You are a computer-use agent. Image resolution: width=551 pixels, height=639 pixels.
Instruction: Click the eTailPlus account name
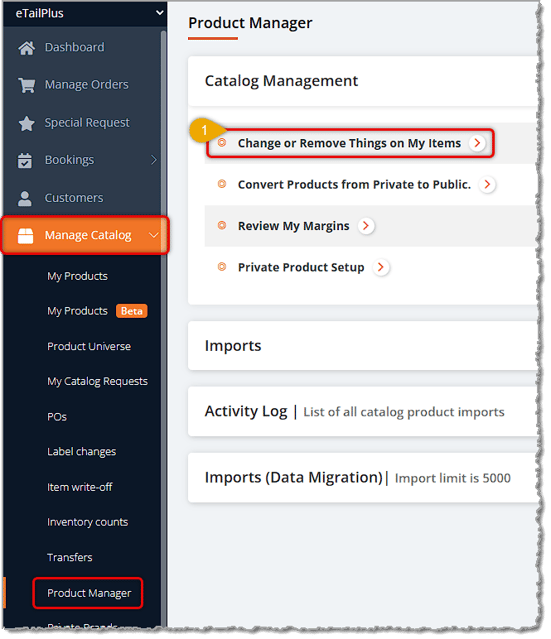coord(40,13)
